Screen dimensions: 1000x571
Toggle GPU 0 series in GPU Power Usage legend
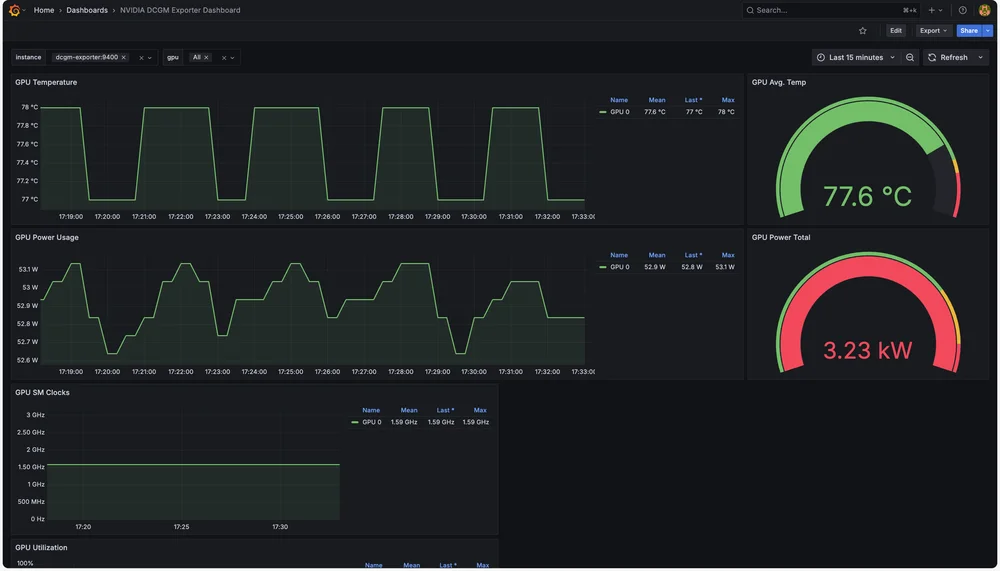(x=619, y=267)
